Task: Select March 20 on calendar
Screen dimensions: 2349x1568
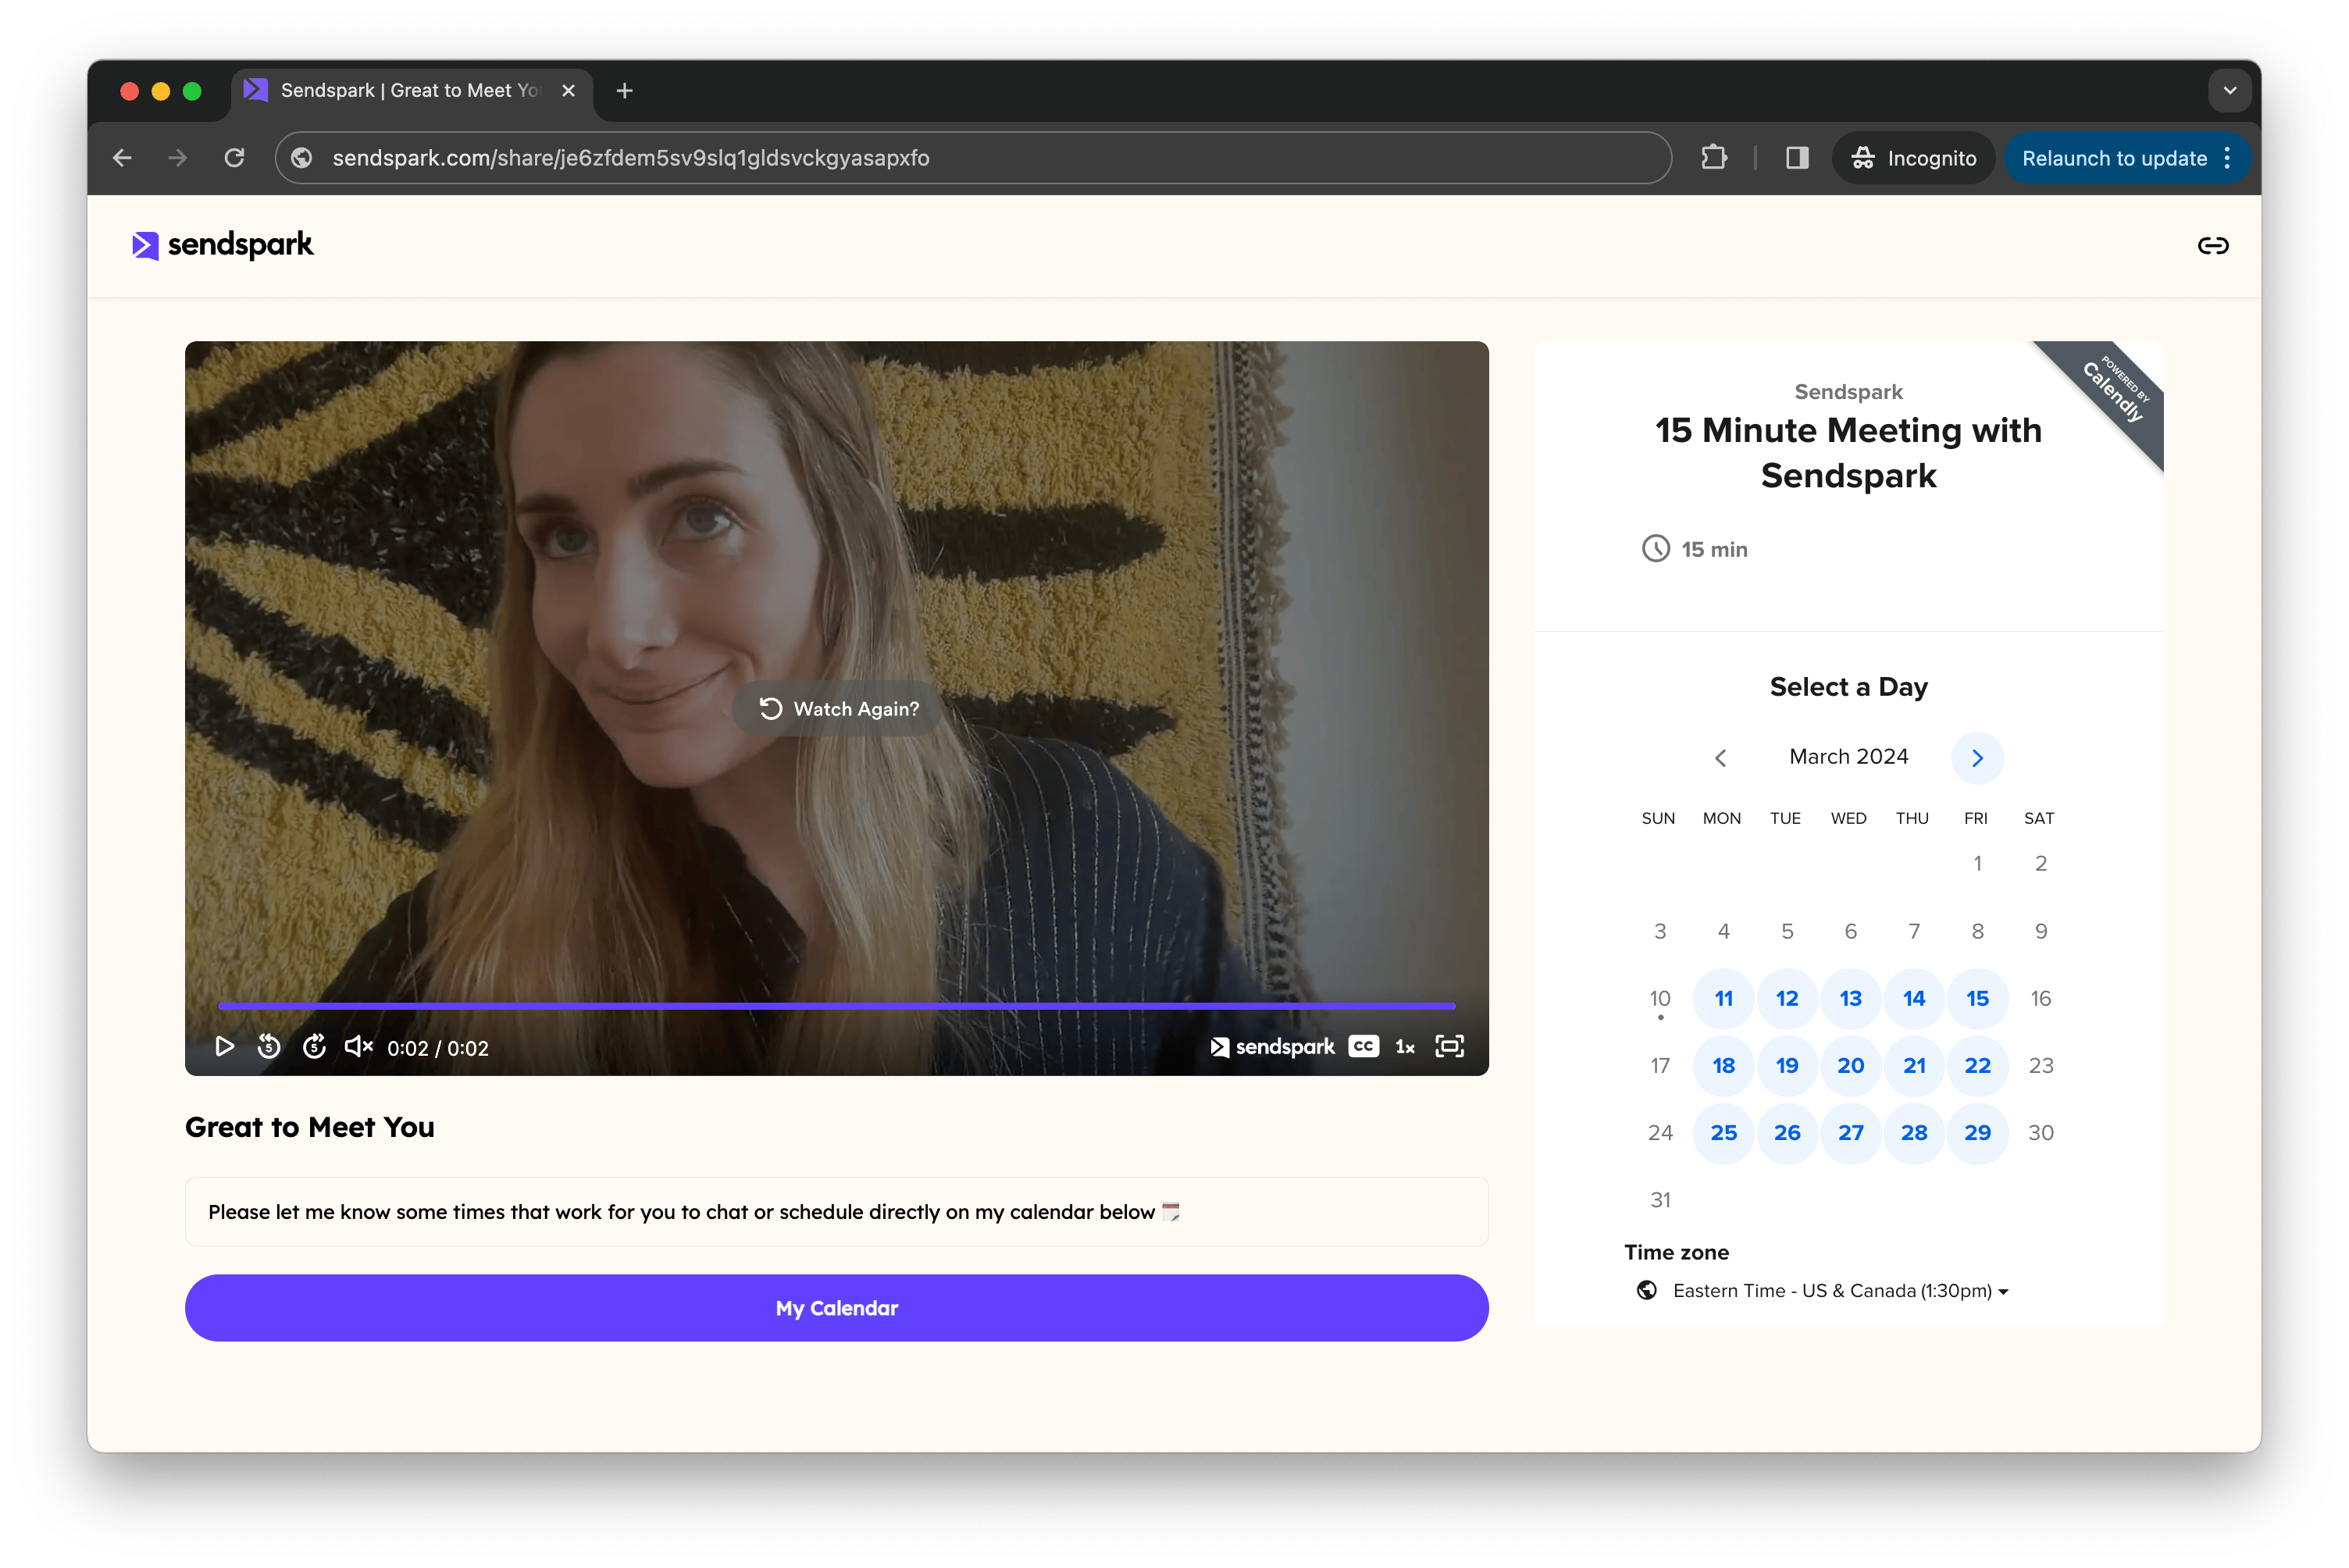Action: tap(1850, 1066)
